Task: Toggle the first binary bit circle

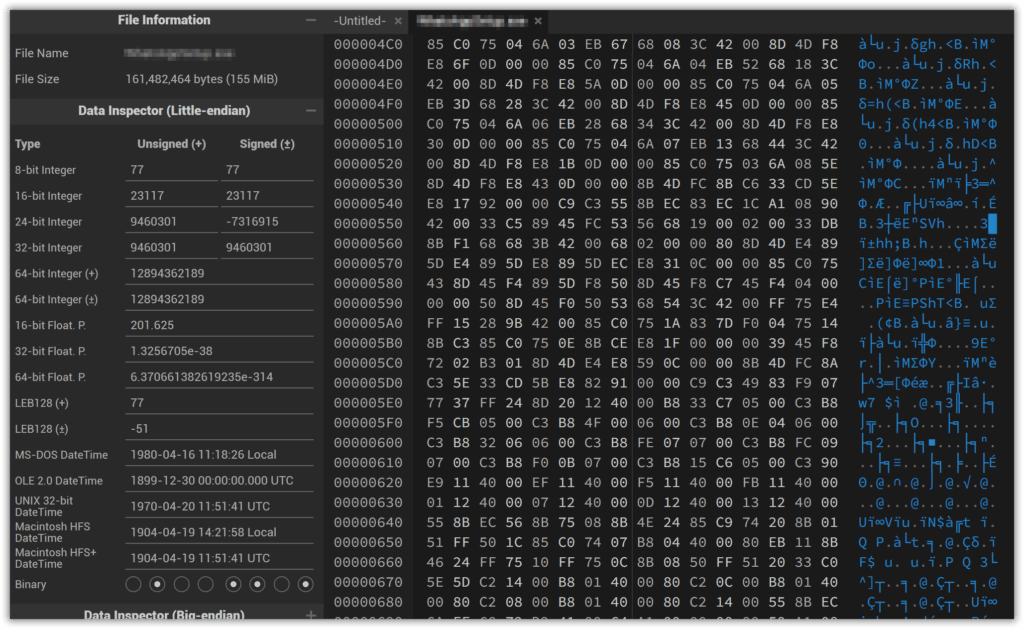Action: 133,583
